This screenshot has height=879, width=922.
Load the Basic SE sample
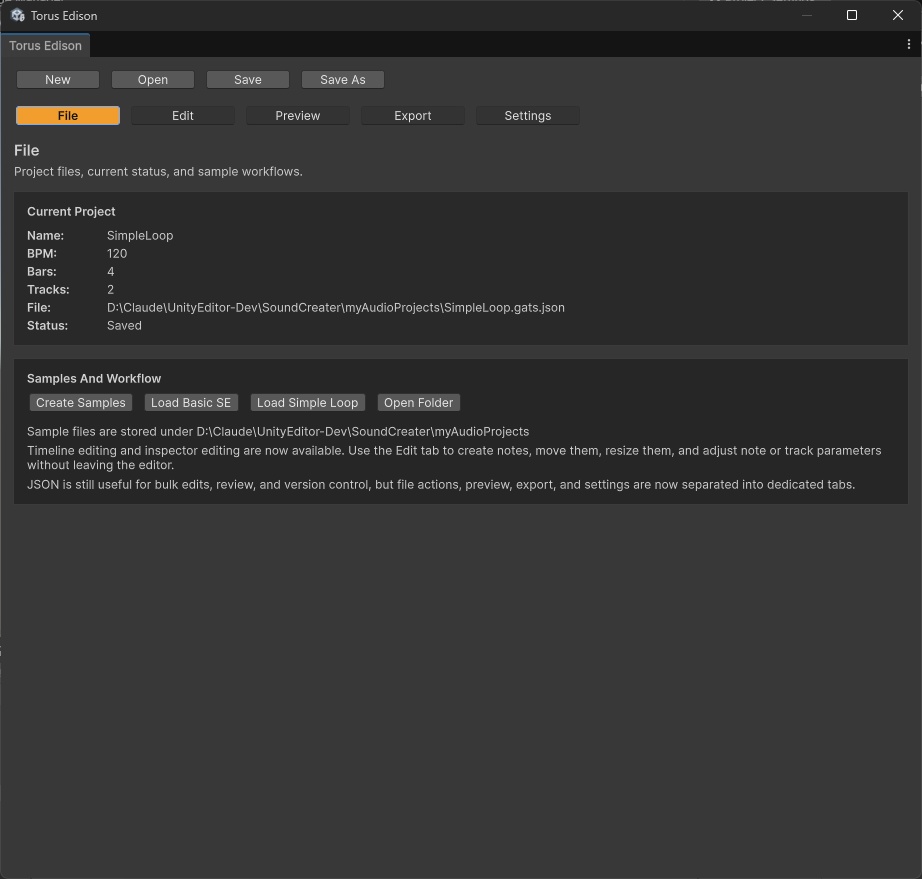pyautogui.click(x=191, y=403)
